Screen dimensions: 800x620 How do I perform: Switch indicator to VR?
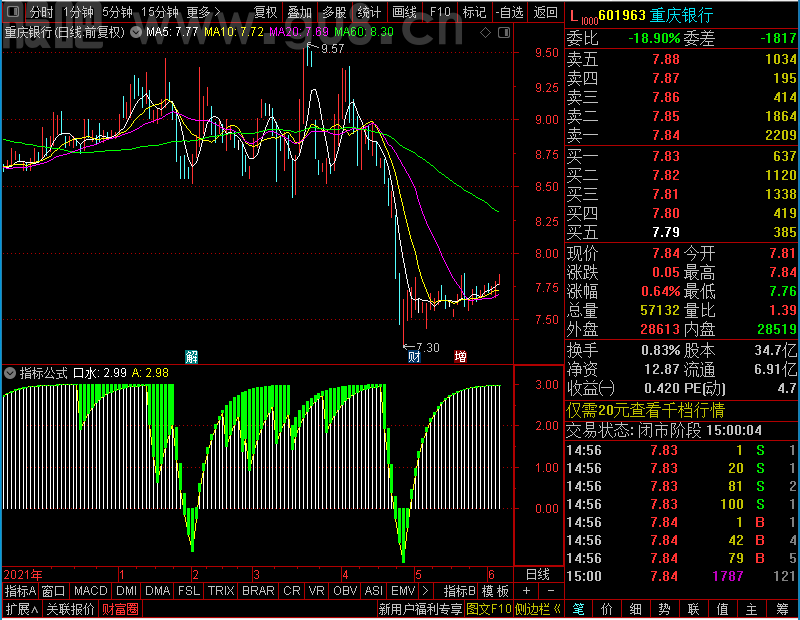tap(316, 591)
